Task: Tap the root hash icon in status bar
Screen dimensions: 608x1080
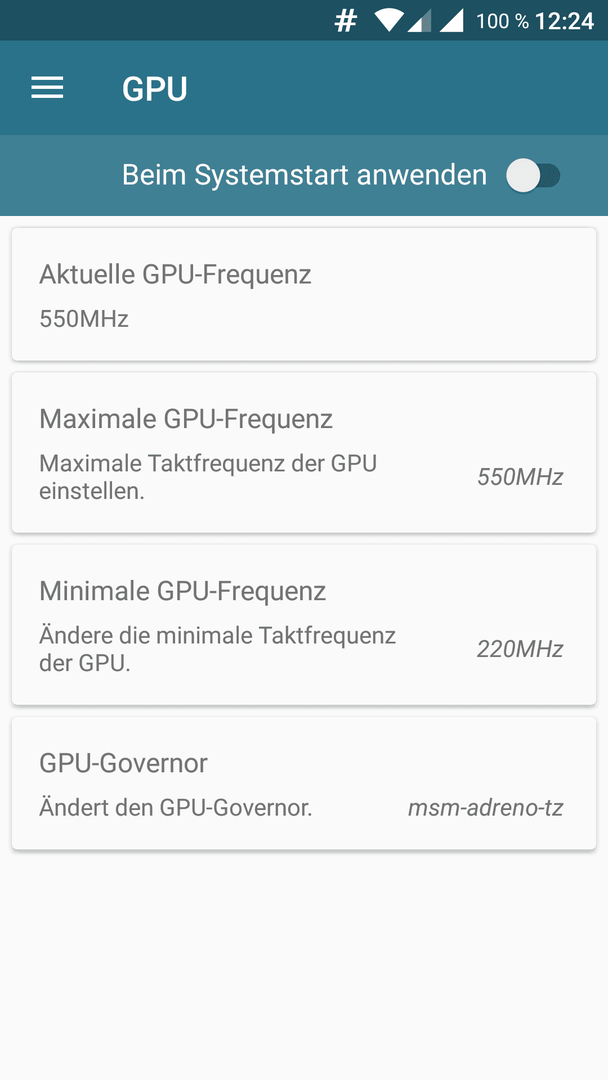Action: tap(346, 21)
